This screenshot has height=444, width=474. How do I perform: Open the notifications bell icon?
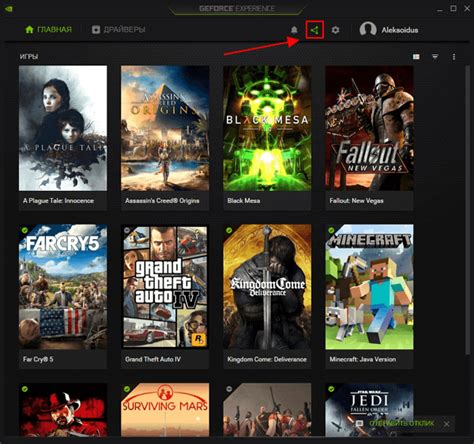click(x=294, y=30)
